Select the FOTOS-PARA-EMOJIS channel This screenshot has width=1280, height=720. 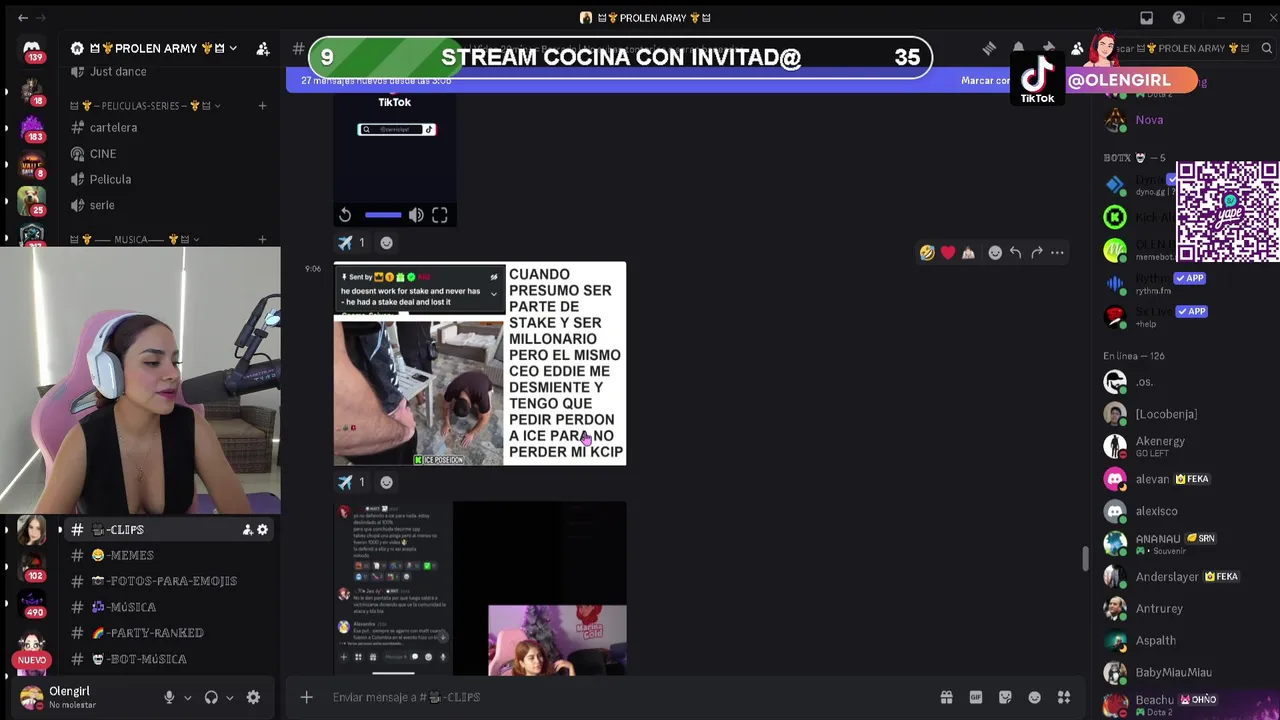click(170, 581)
